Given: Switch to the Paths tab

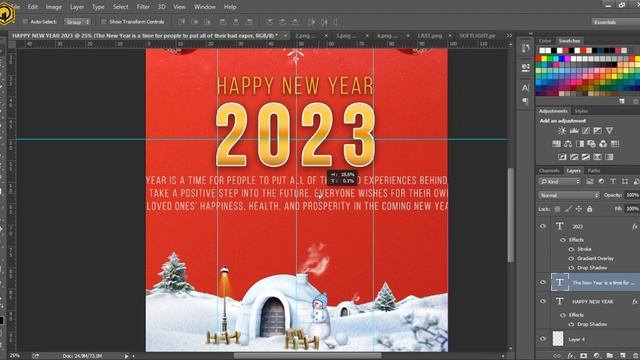Looking at the screenshot, I should pyautogui.click(x=594, y=171).
